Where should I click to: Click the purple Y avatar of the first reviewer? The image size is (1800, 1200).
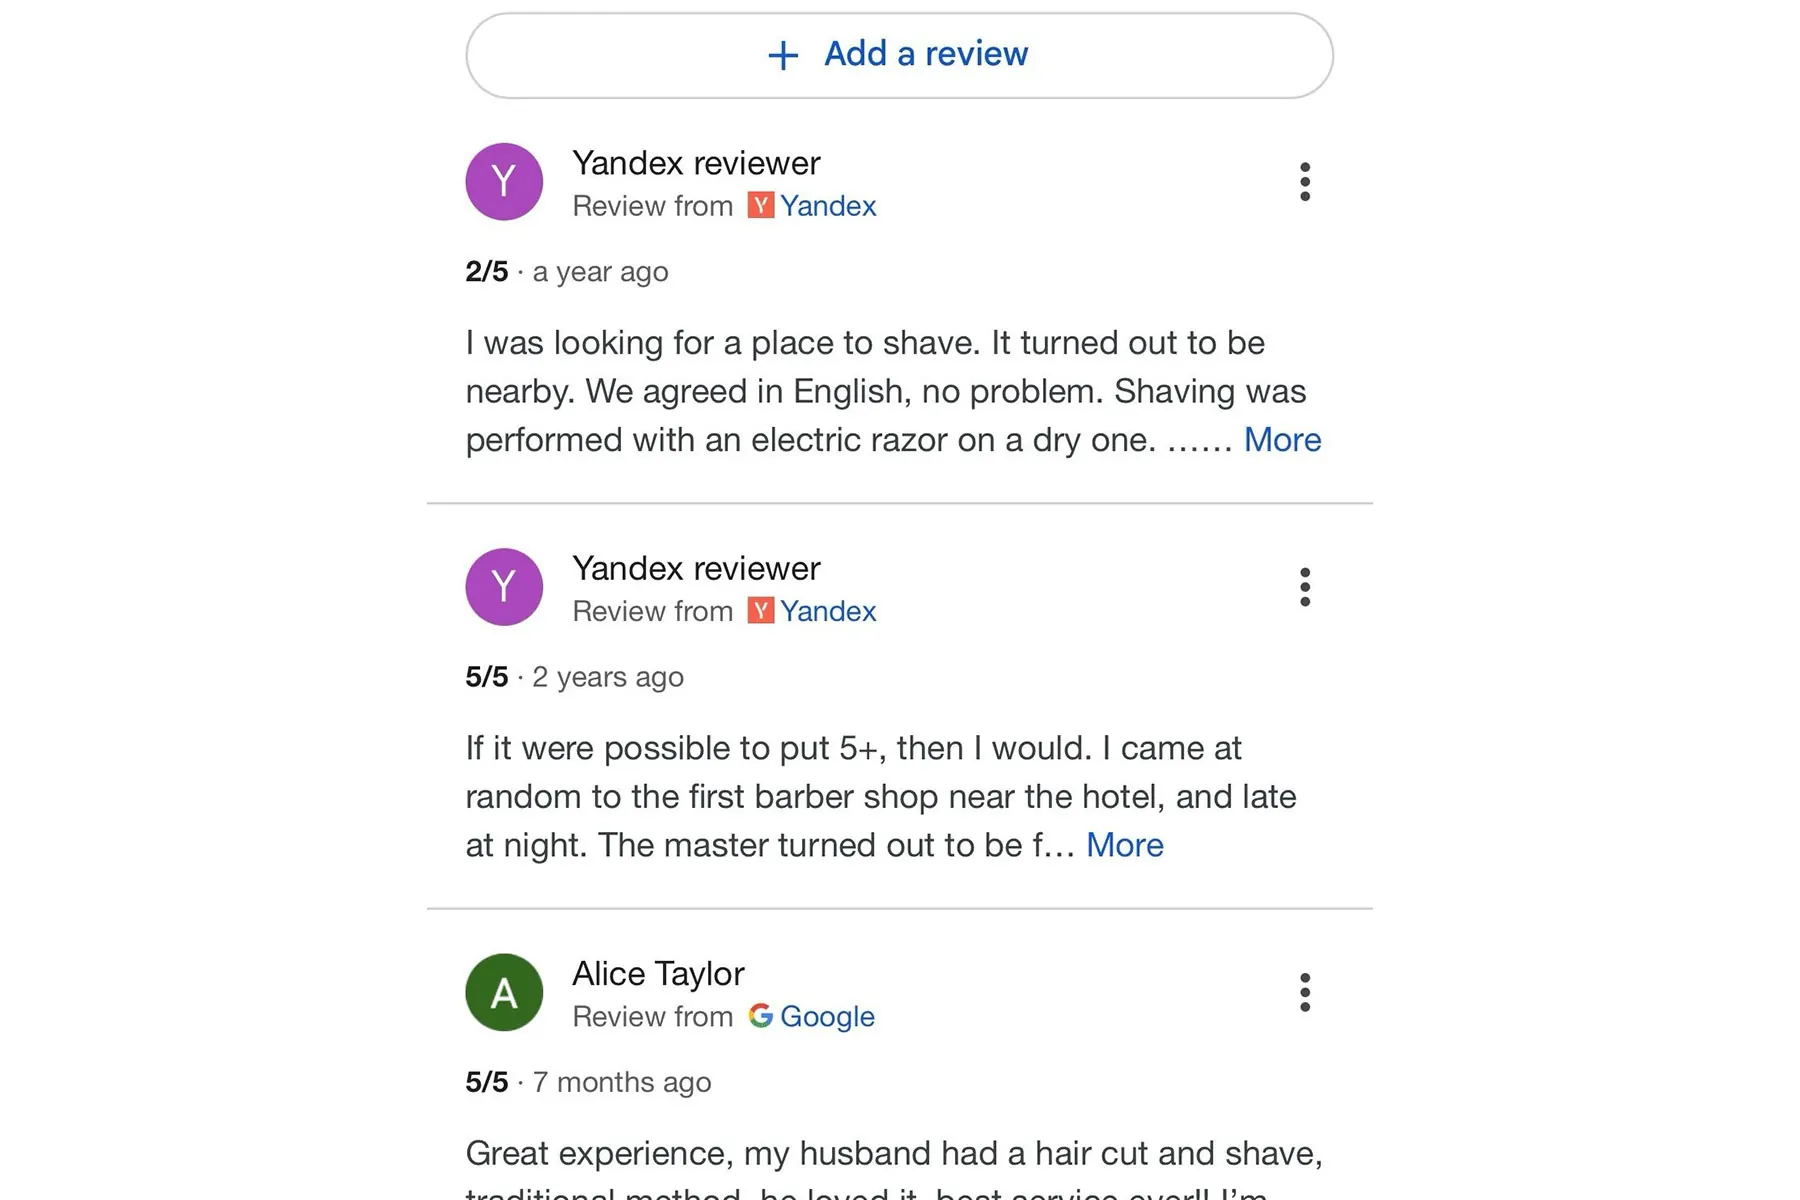[504, 182]
